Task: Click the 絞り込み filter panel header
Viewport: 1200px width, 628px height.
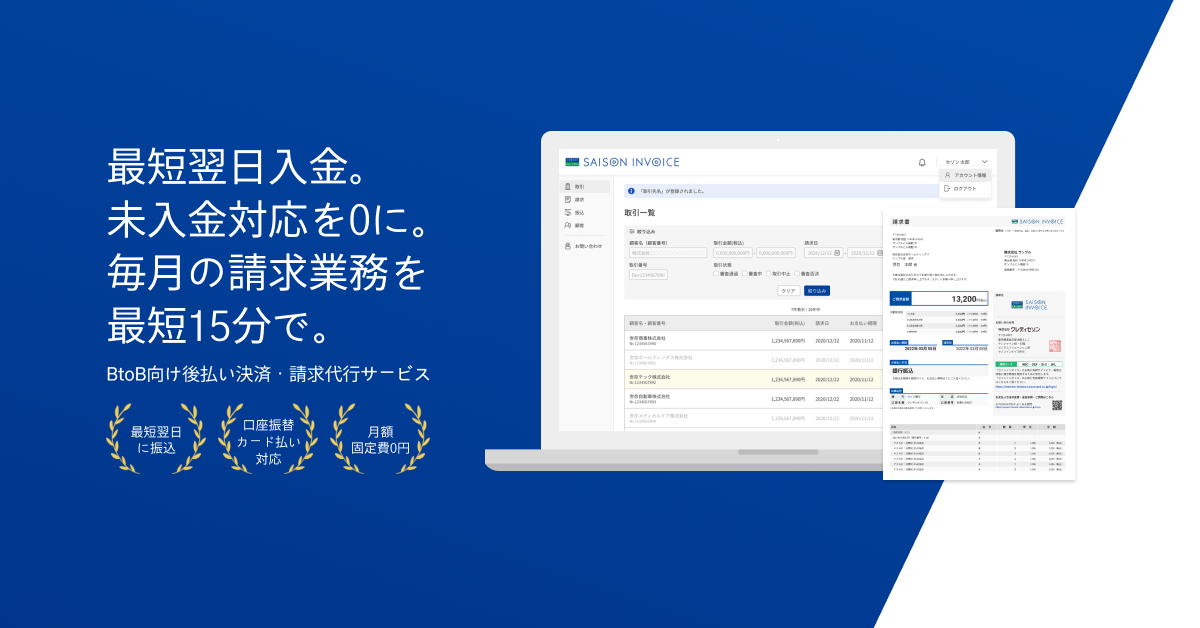Action: click(642, 231)
